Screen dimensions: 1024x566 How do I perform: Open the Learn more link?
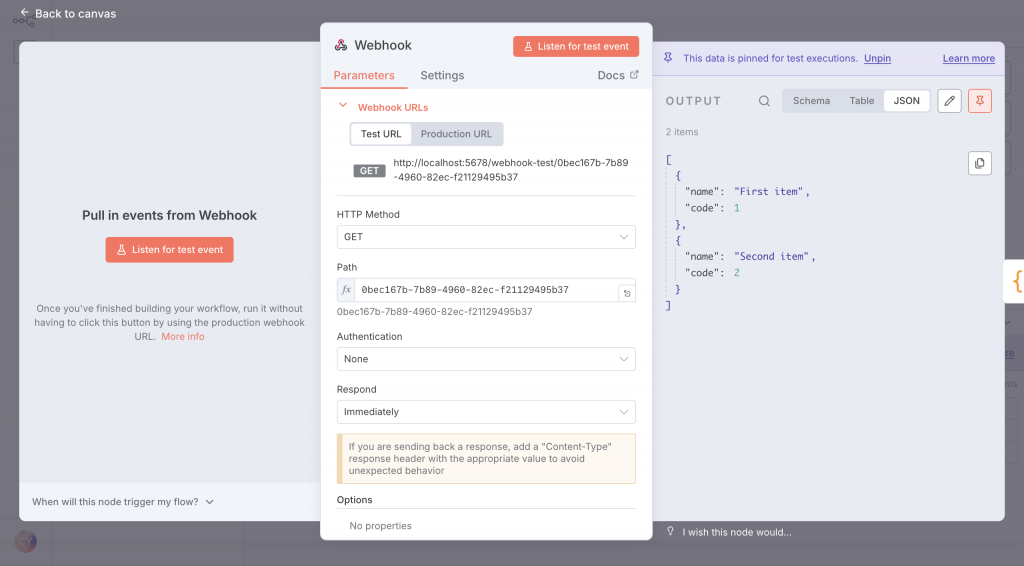pyautogui.click(x=968, y=58)
